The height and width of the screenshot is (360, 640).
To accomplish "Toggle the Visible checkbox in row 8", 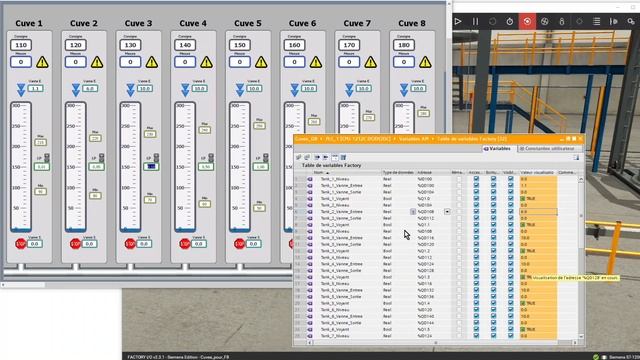I will click(511, 225).
